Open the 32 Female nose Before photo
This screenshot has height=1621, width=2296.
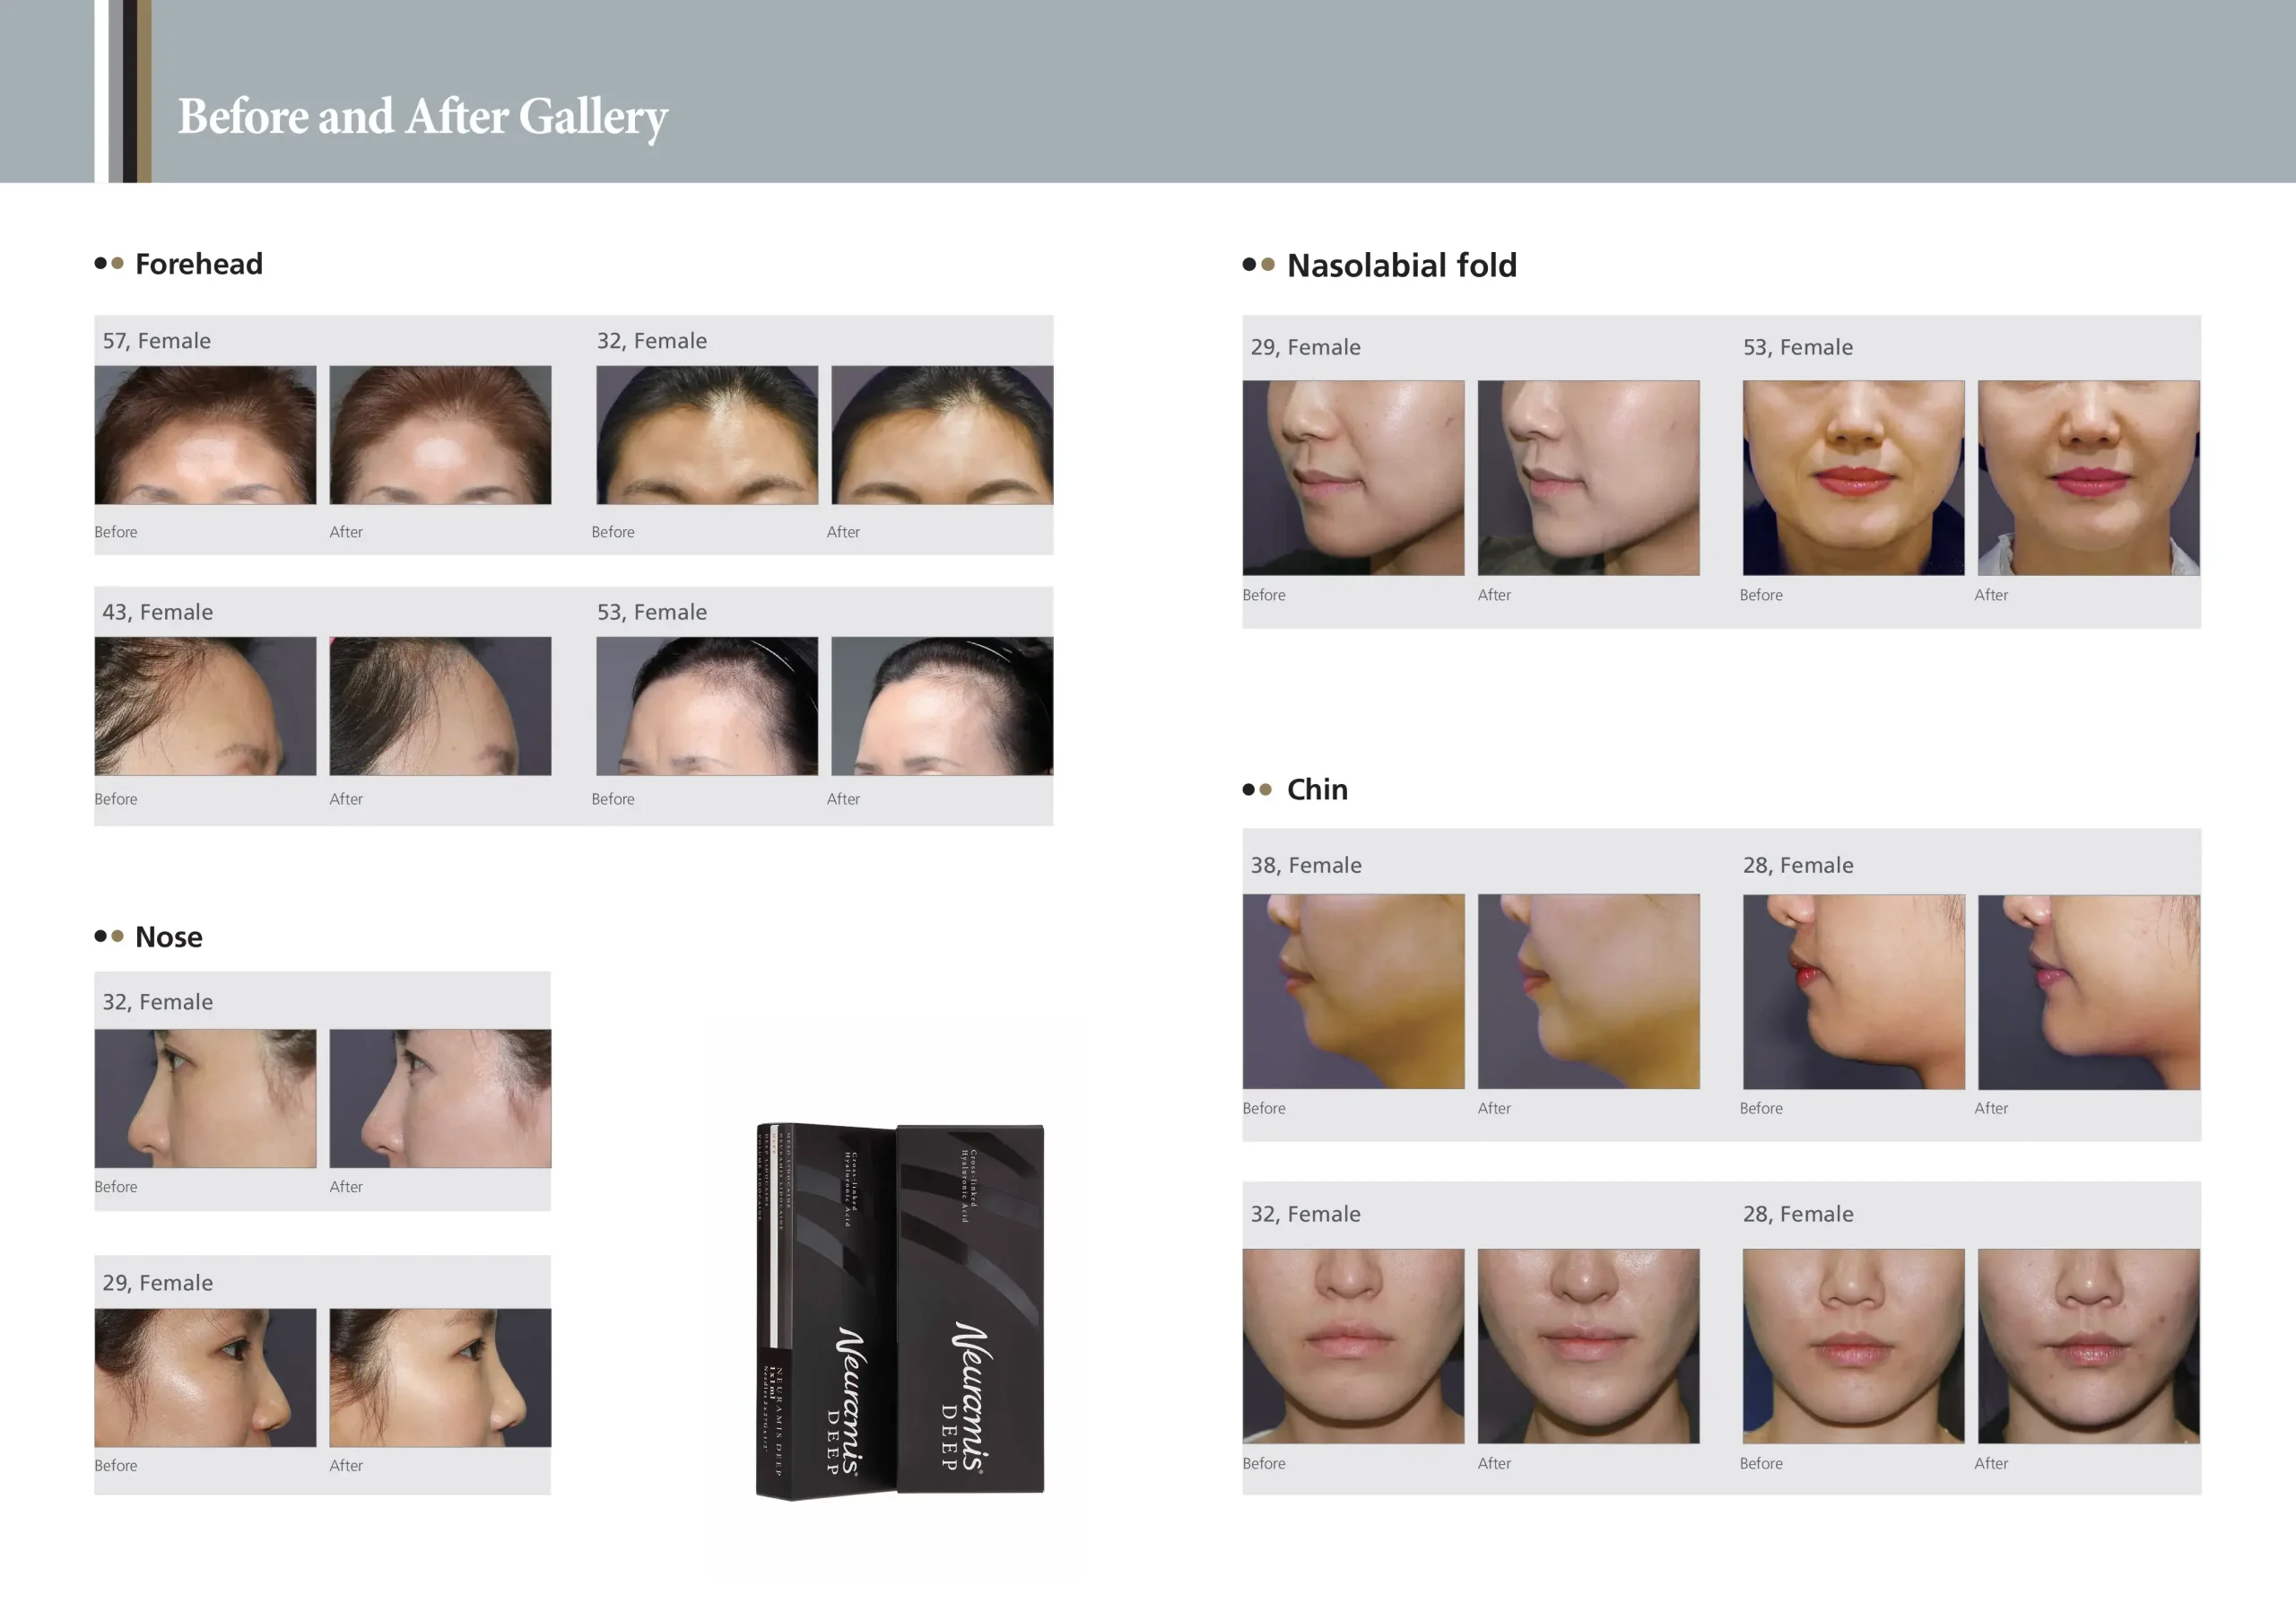point(205,1098)
